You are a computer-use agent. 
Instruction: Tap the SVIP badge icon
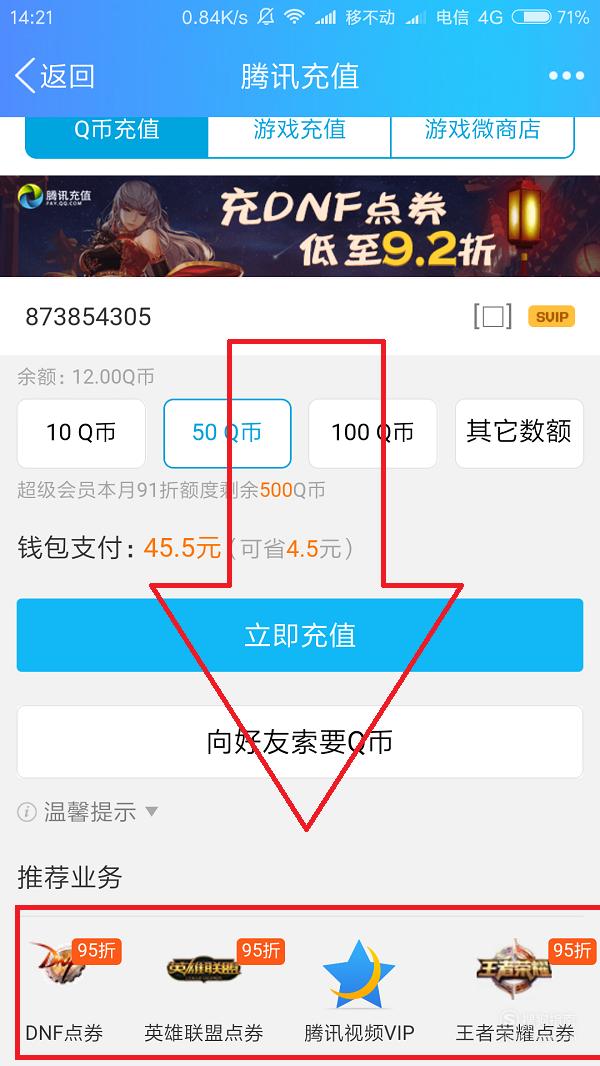551,316
